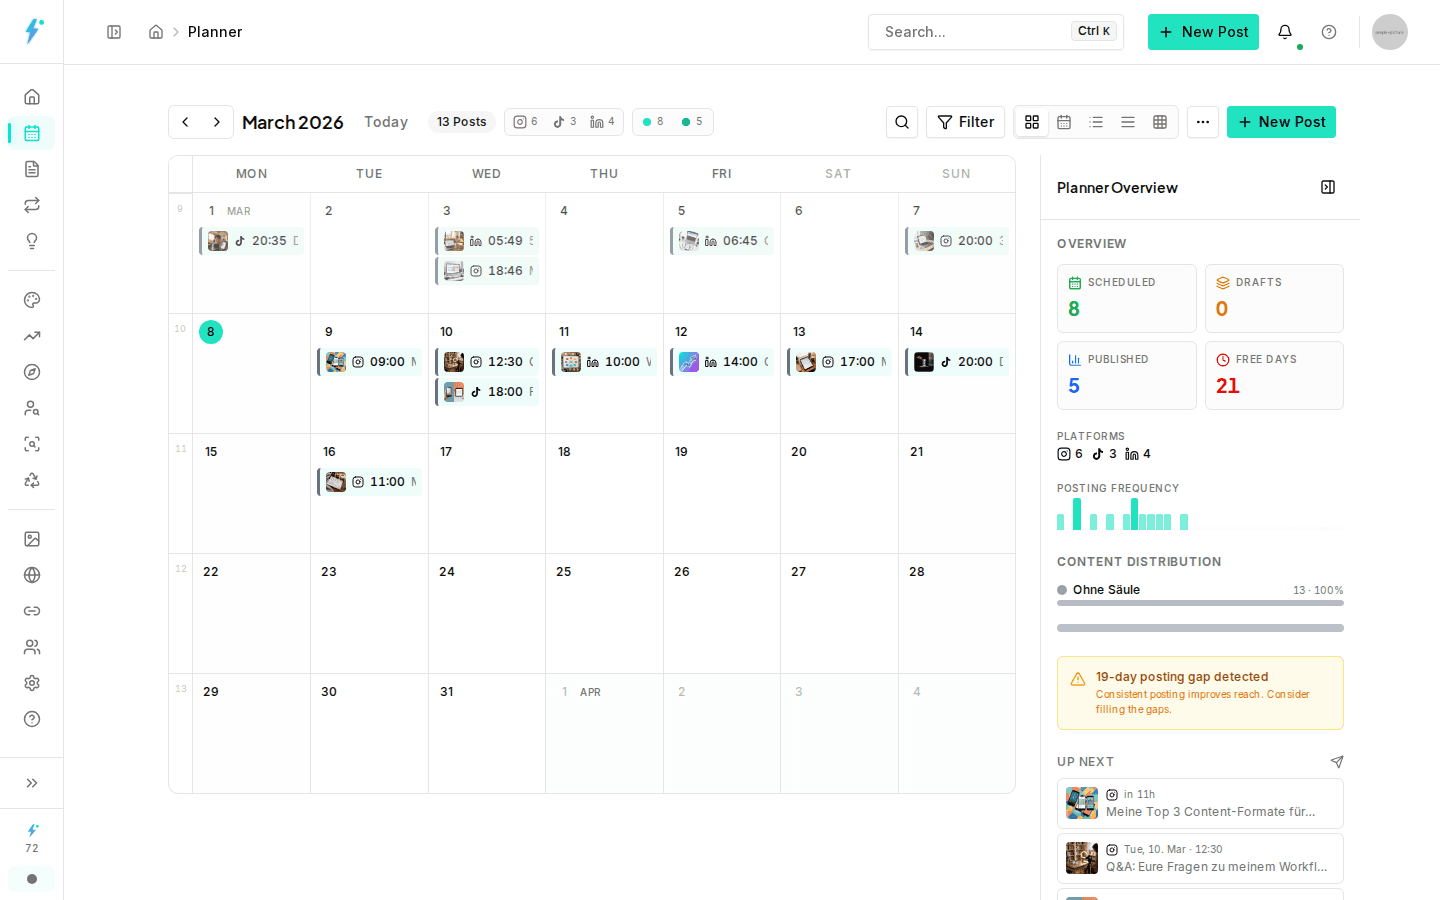Switch to list view in the view switcher
1440x900 pixels.
point(1096,122)
